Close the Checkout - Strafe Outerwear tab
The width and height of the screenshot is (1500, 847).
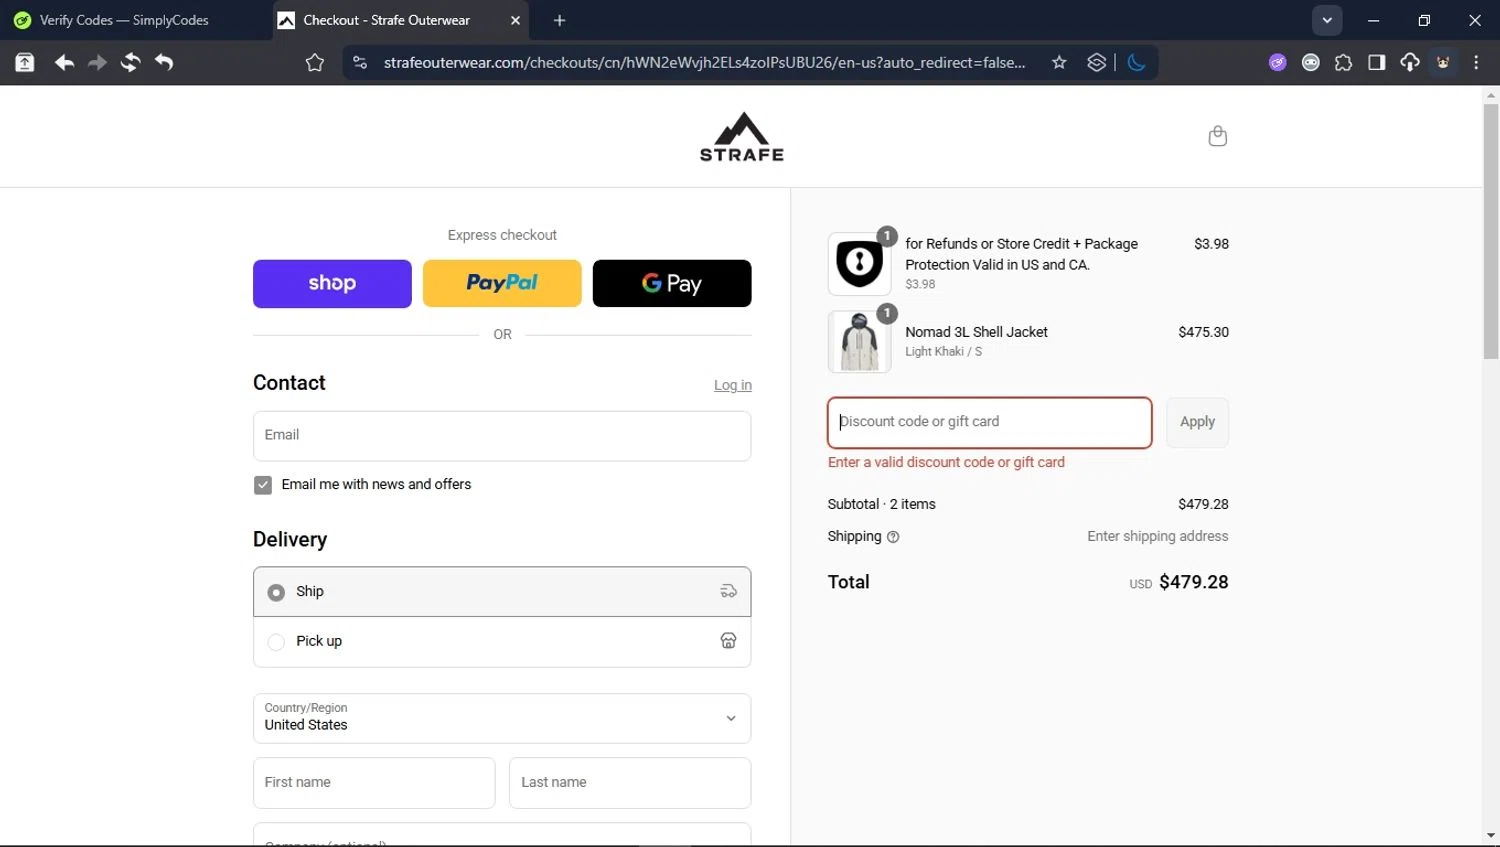[515, 20]
